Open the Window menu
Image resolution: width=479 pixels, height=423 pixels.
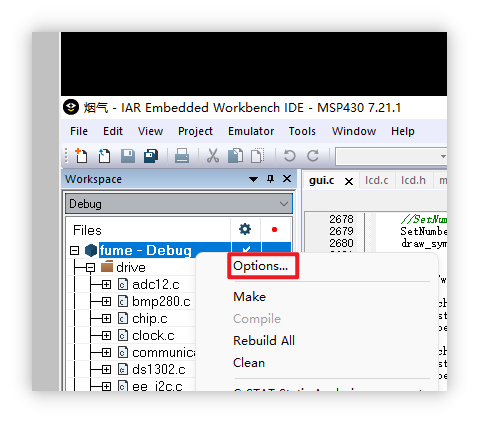[x=354, y=131]
